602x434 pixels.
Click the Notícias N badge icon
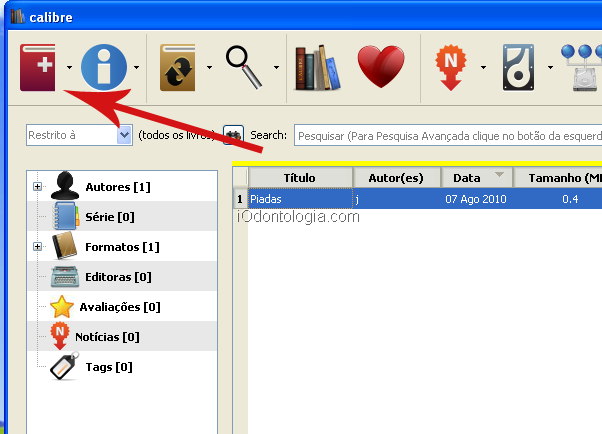[x=60, y=336]
